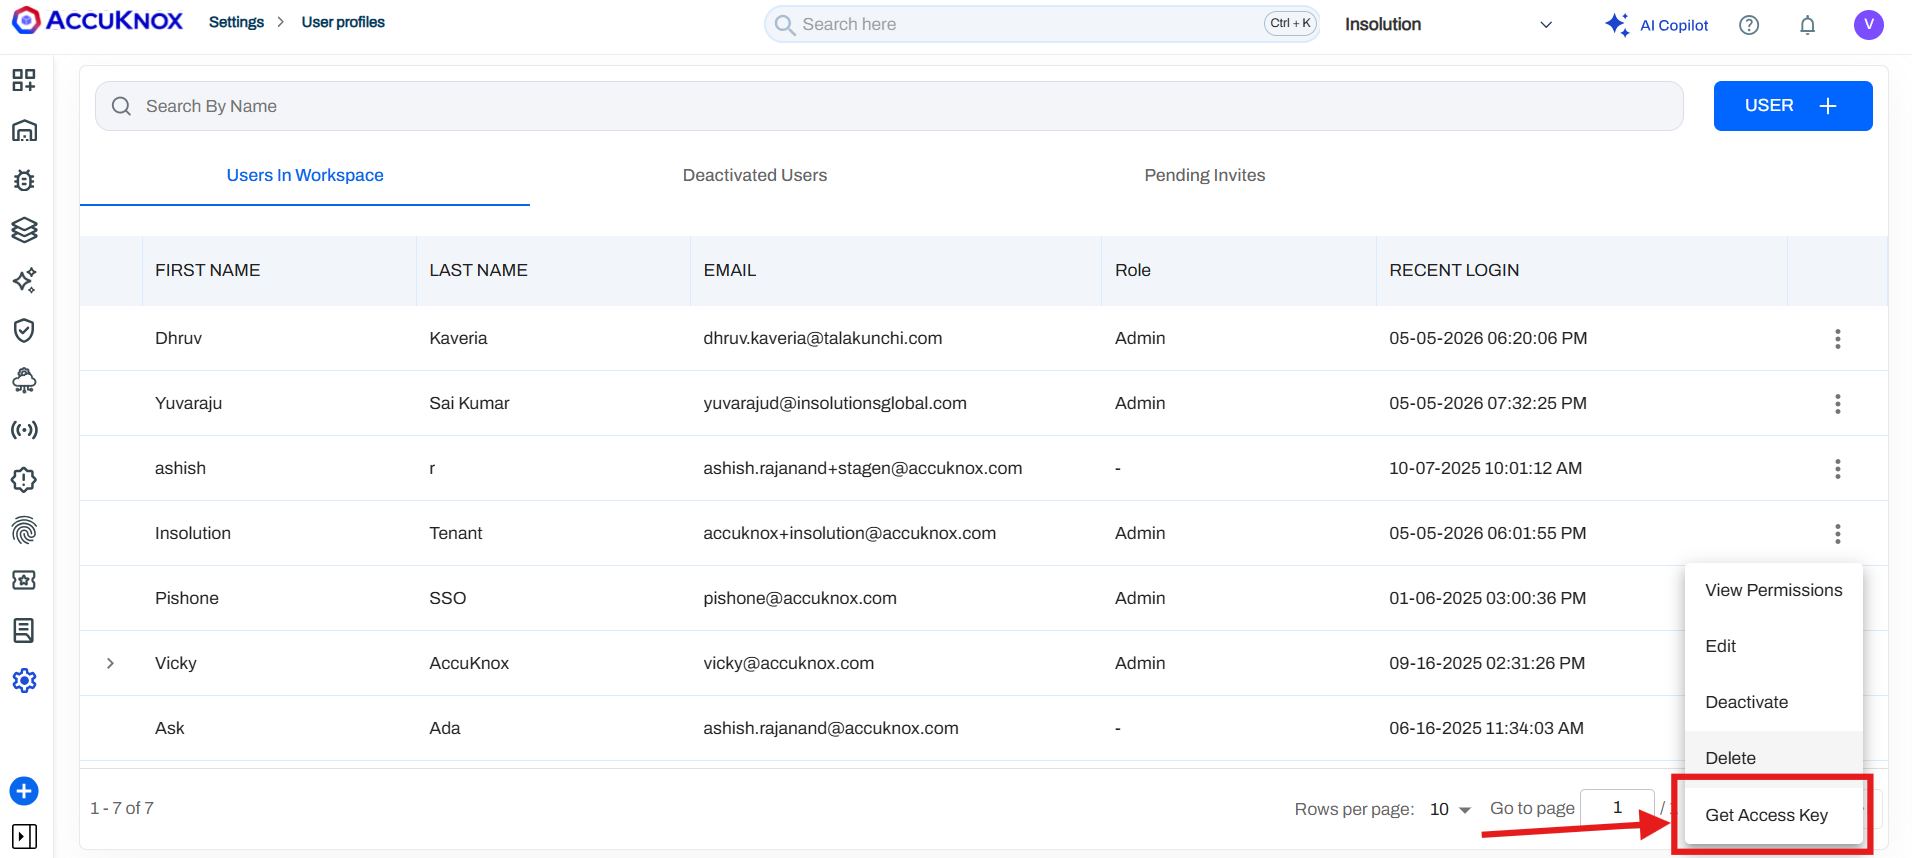Screen dimensions: 1912x858
Task: Open the dashboard grid icon in sidebar
Action: tap(24, 80)
